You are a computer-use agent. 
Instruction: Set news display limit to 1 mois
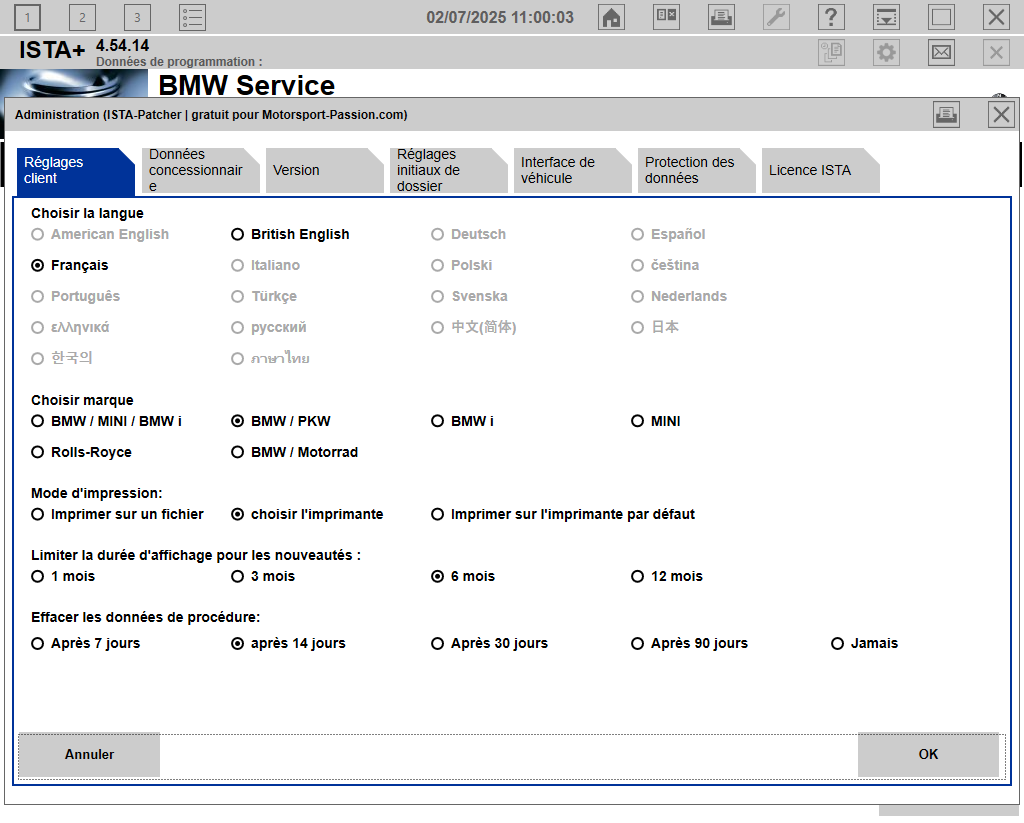pos(63,577)
